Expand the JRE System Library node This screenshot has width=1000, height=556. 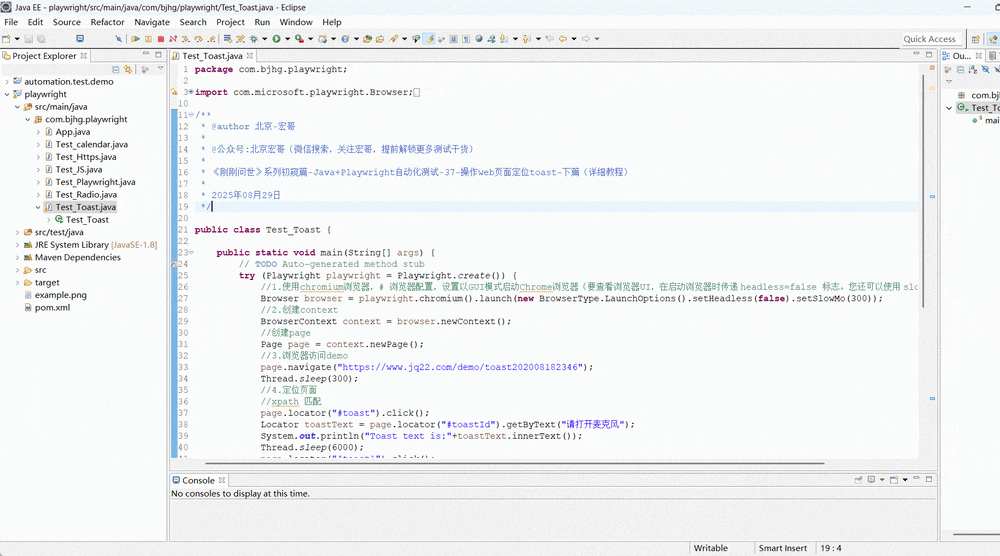point(17,245)
